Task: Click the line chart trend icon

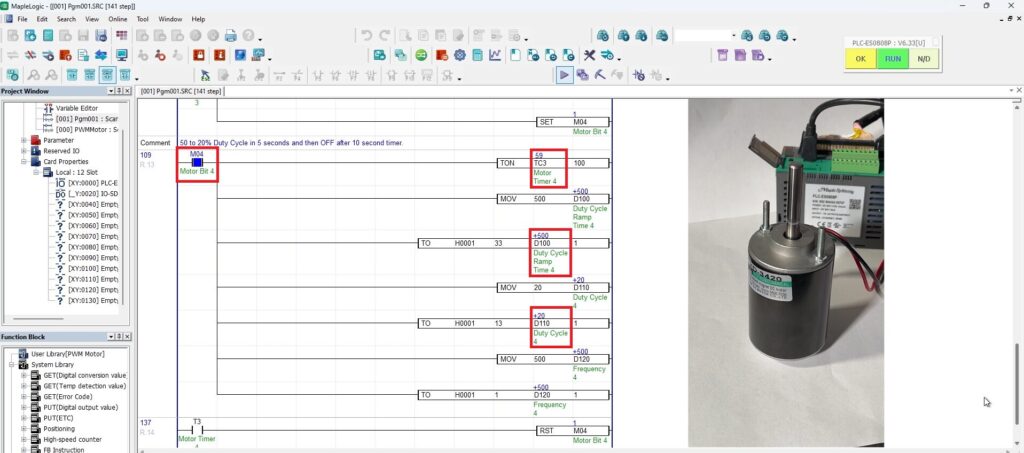Action: [x=495, y=55]
